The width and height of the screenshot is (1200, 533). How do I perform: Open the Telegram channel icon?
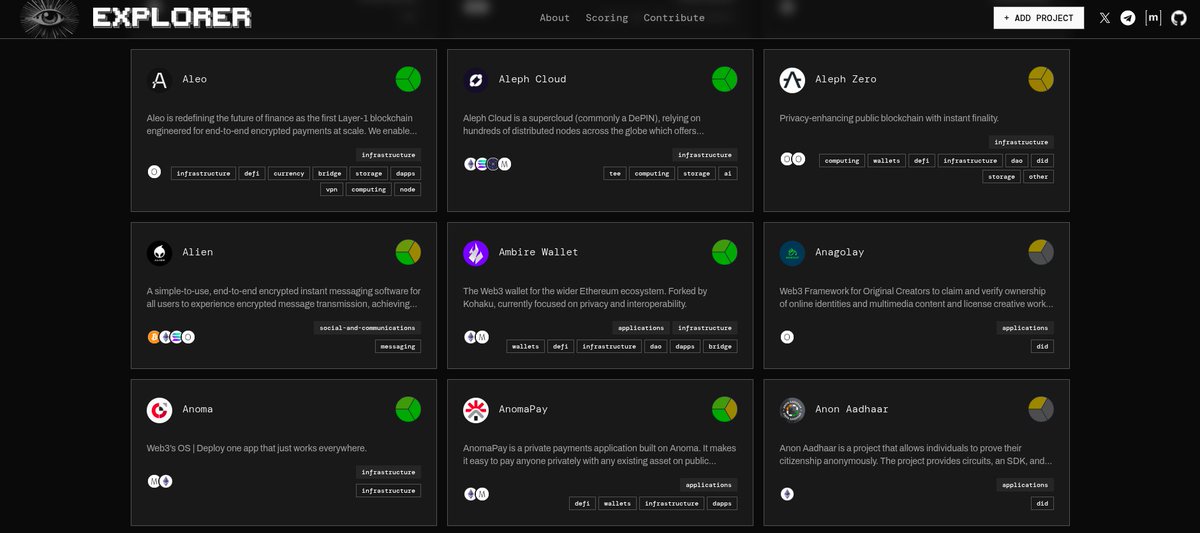(1128, 18)
